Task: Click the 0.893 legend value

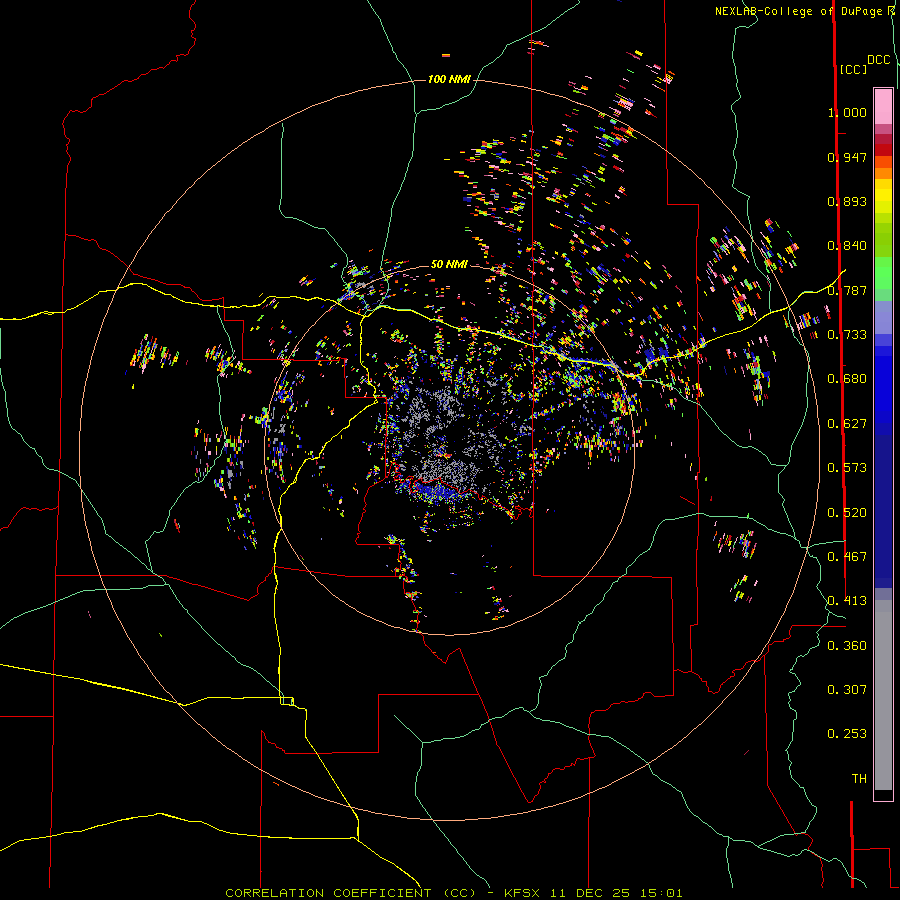Action: pyautogui.click(x=847, y=201)
